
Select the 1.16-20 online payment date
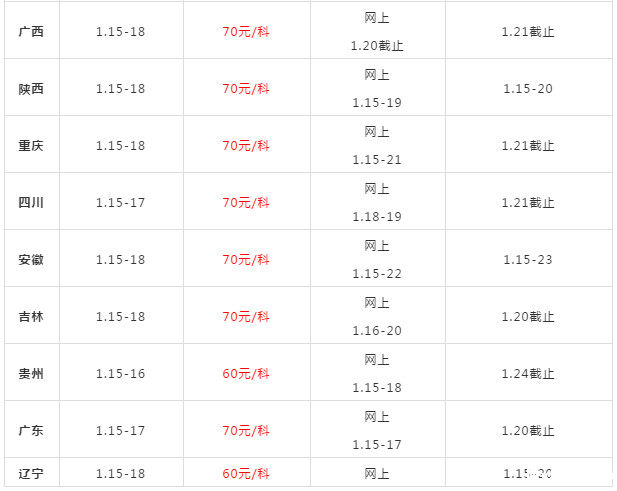coord(377,330)
